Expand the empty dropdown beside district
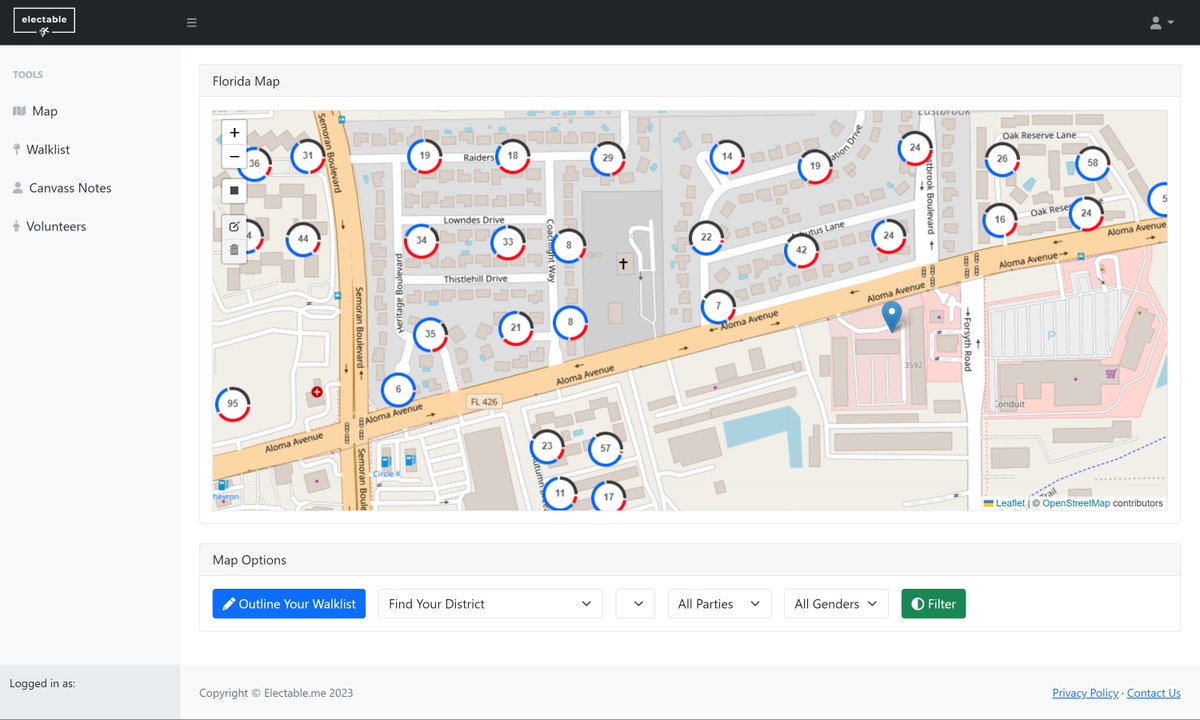1200x720 pixels. click(636, 604)
